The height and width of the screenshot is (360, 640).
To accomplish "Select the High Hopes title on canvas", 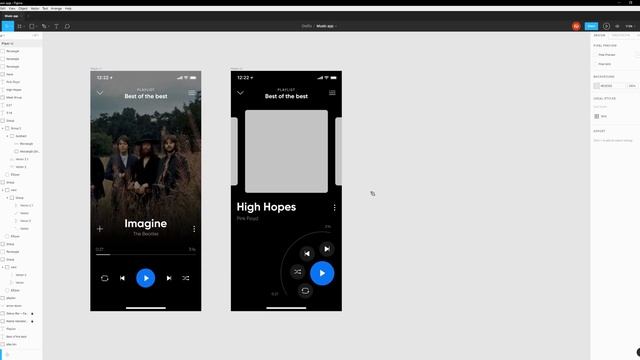I will (x=266, y=207).
